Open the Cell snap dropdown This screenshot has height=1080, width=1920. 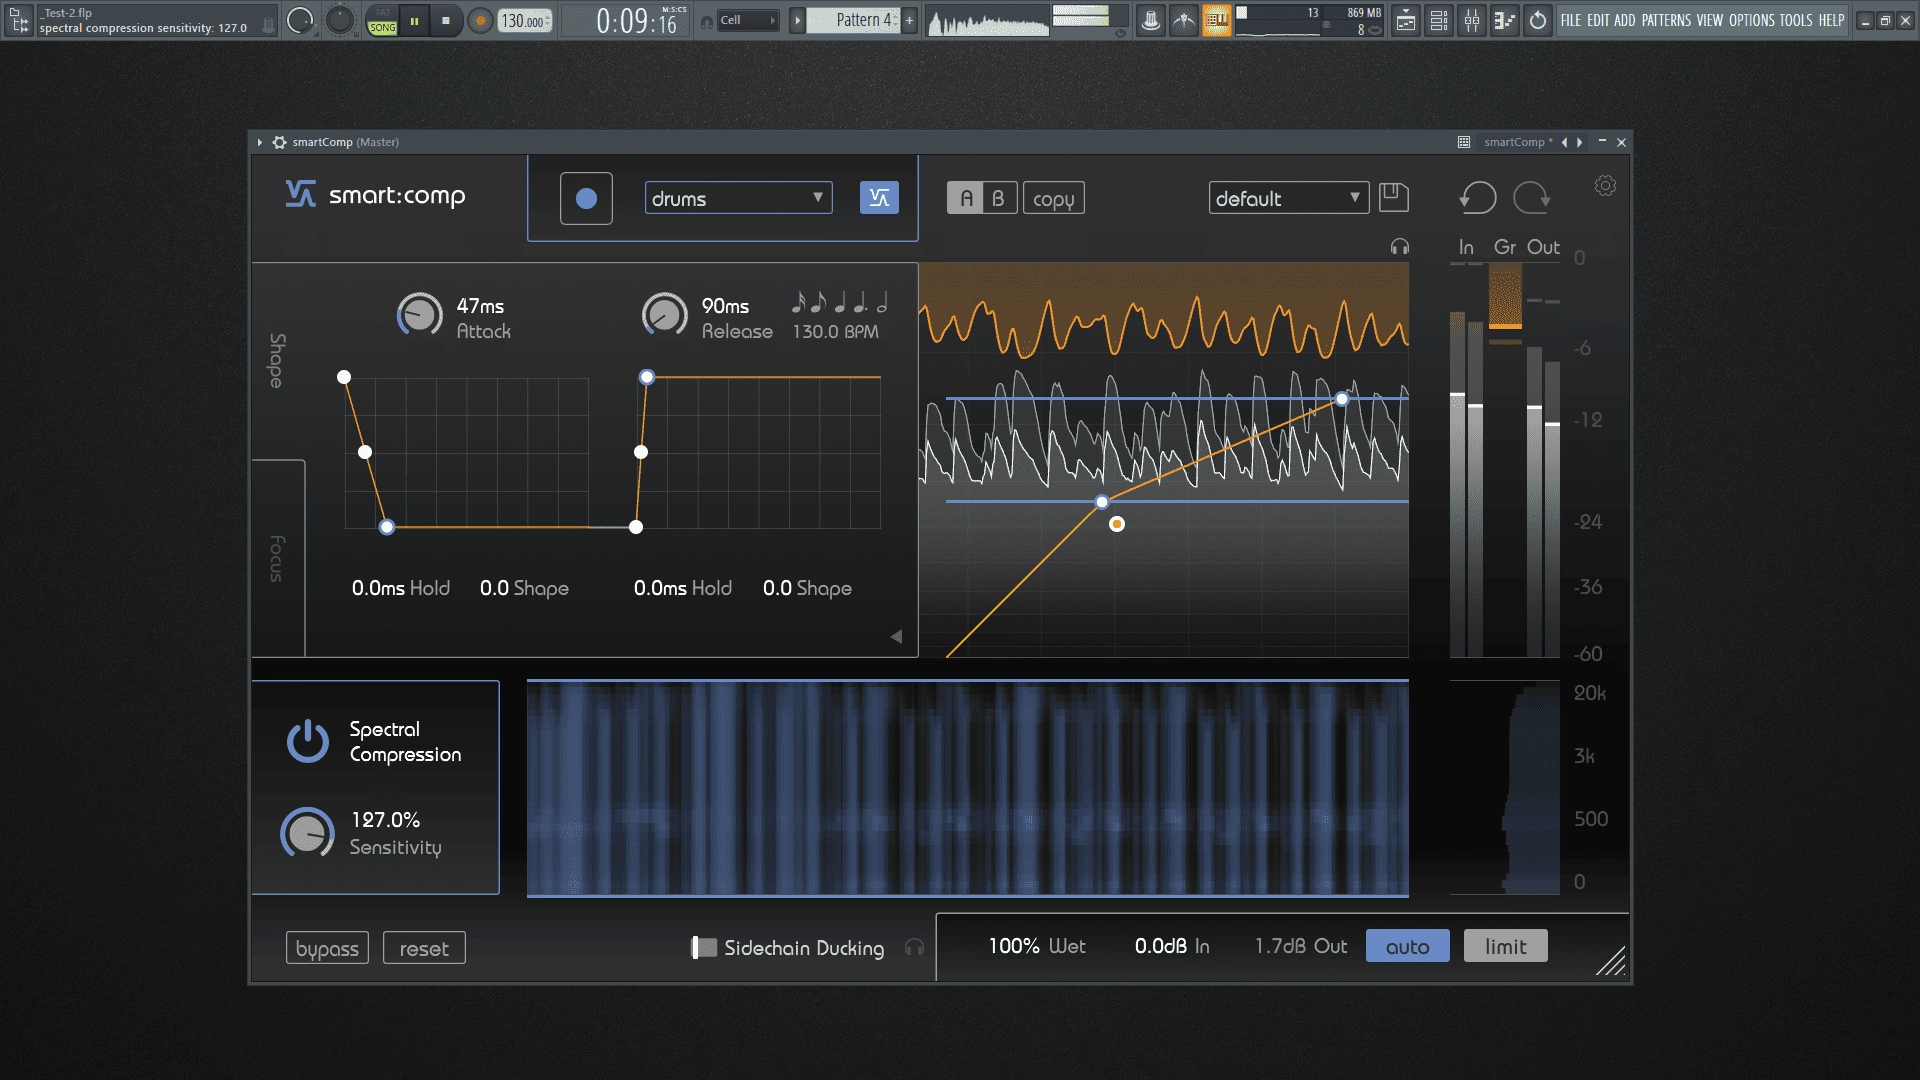pyautogui.click(x=746, y=20)
